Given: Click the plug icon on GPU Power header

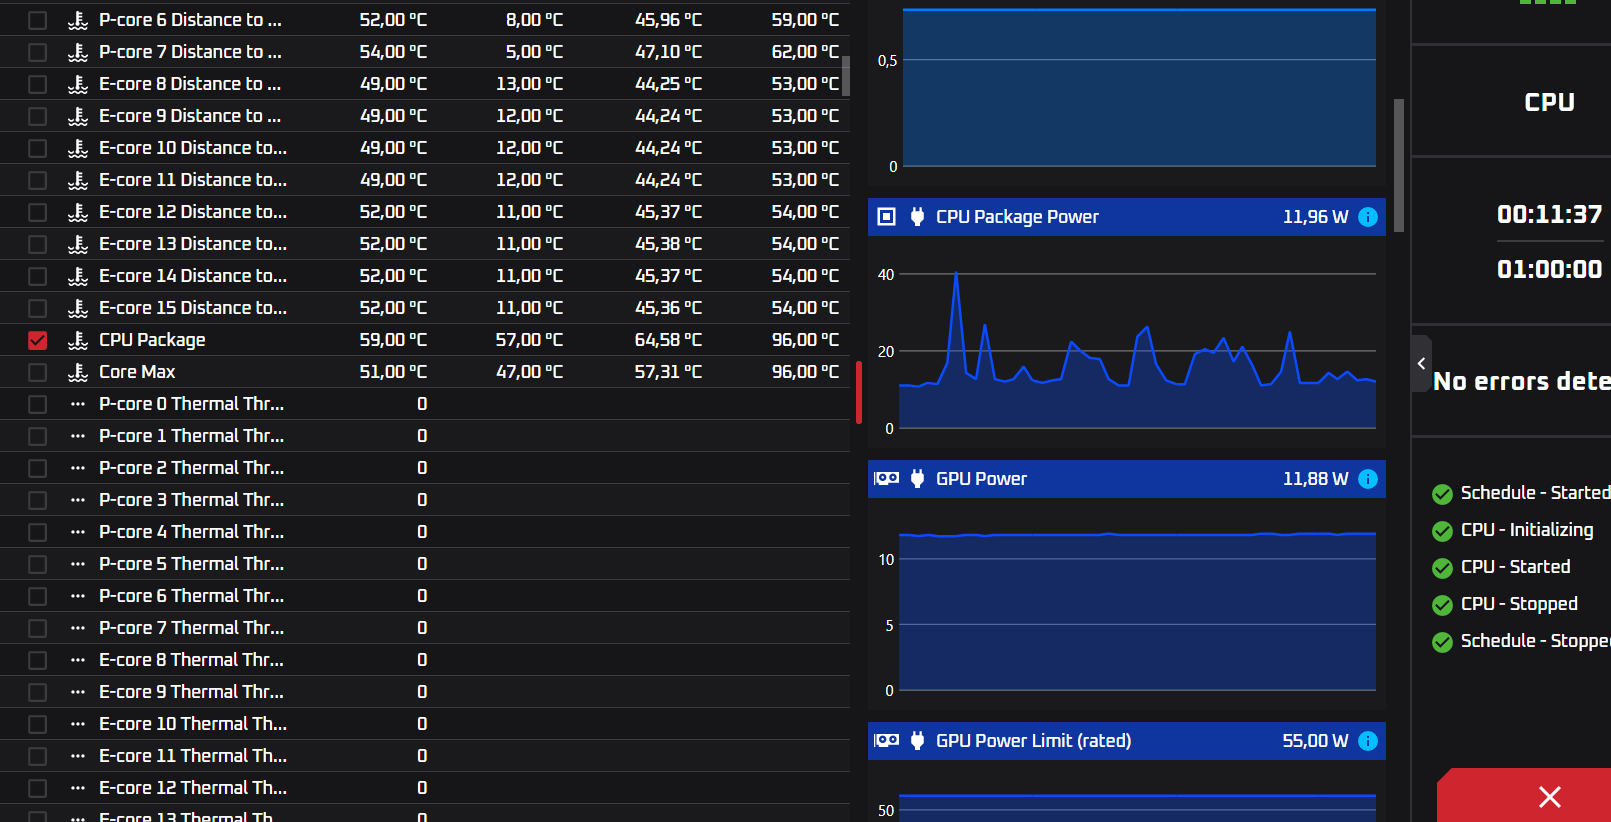Looking at the screenshot, I should 917,479.
